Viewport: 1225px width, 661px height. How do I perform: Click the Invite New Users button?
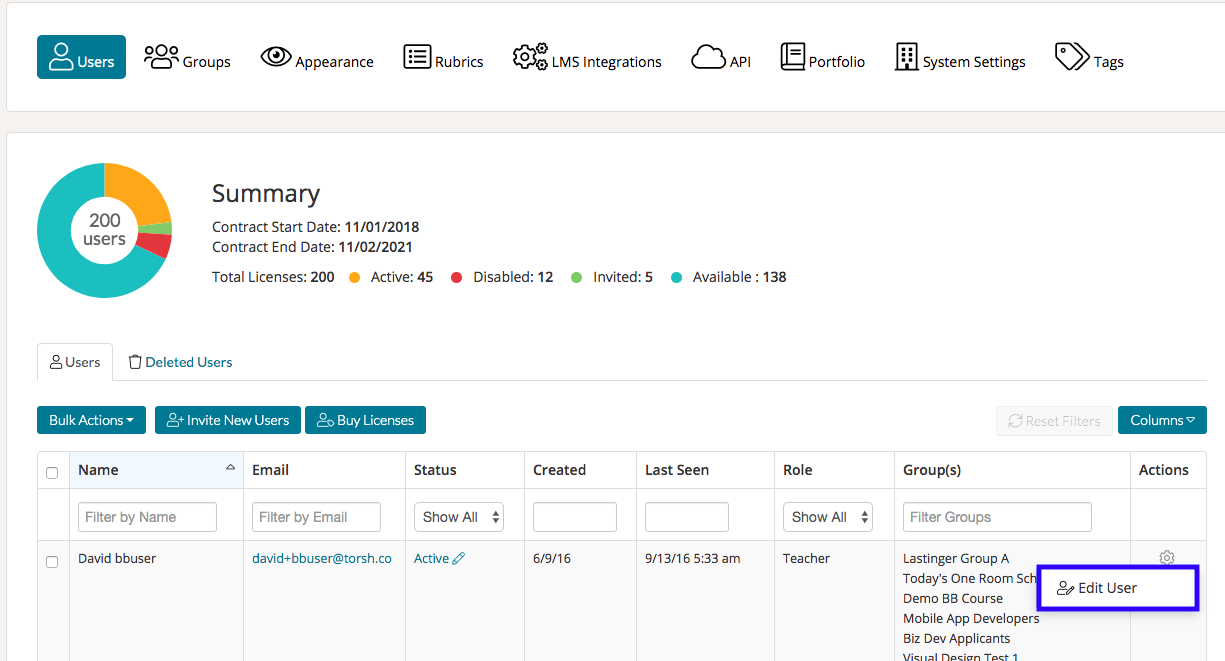click(228, 420)
